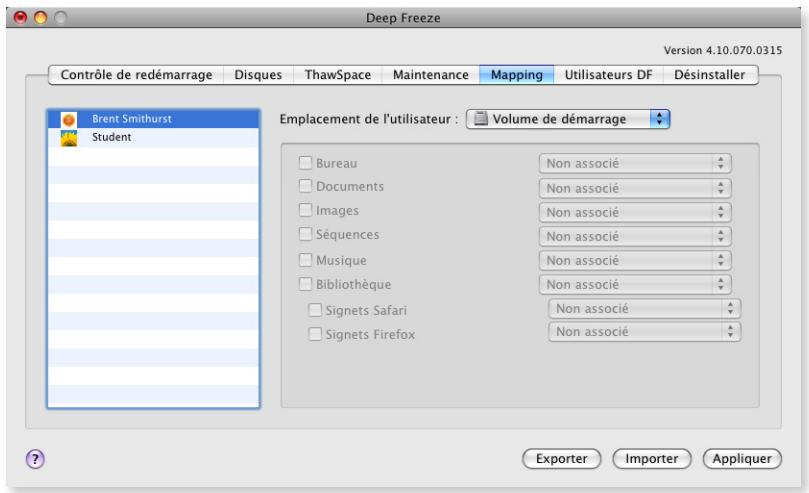Image resolution: width=809 pixels, height=493 pixels.
Task: Expand the Signets Safari association dropdown
Action: pyautogui.click(x=644, y=308)
